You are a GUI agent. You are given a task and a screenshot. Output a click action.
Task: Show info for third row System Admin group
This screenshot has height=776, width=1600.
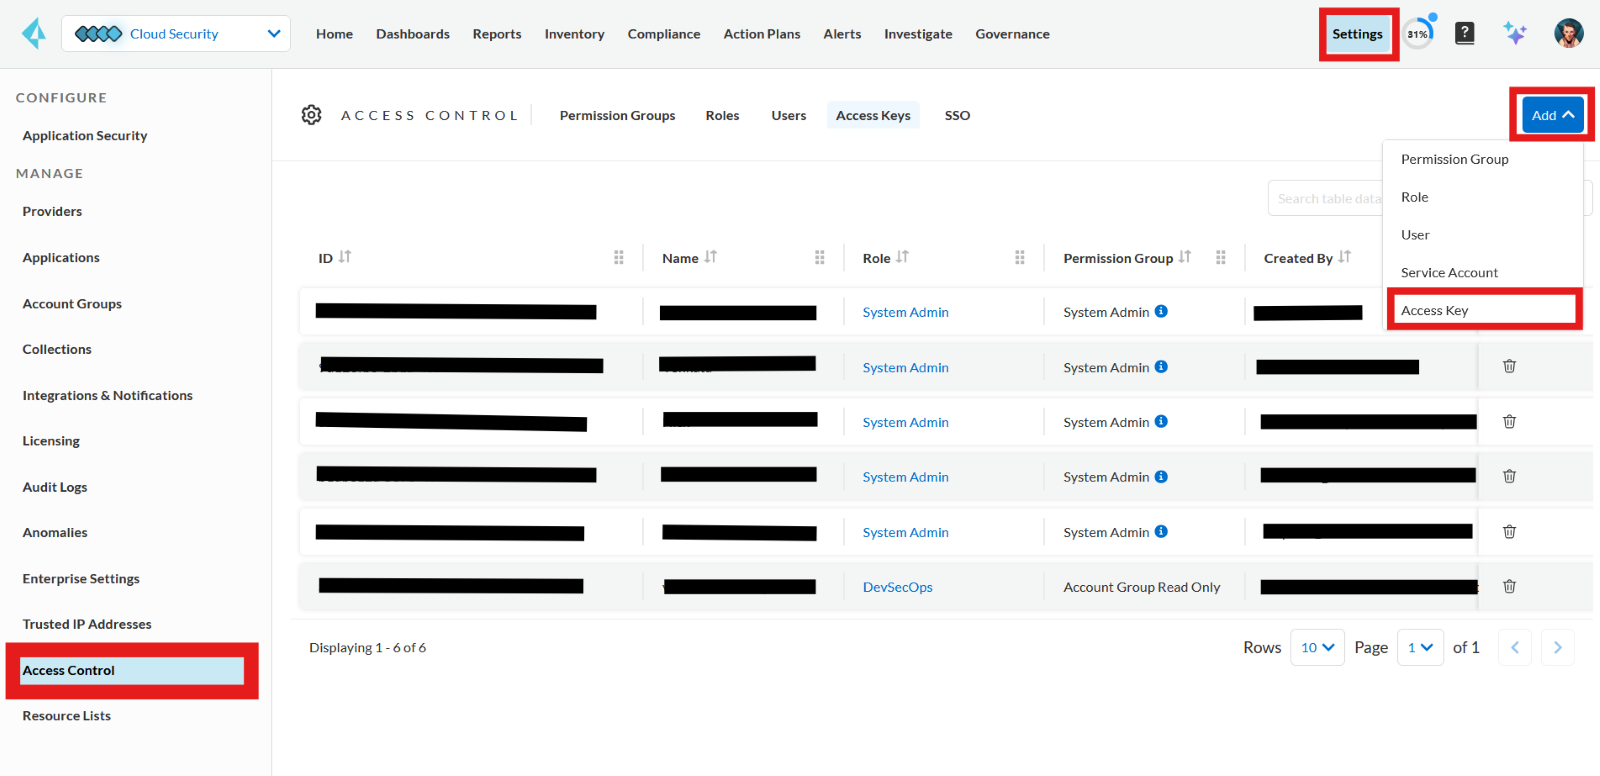pos(1161,421)
